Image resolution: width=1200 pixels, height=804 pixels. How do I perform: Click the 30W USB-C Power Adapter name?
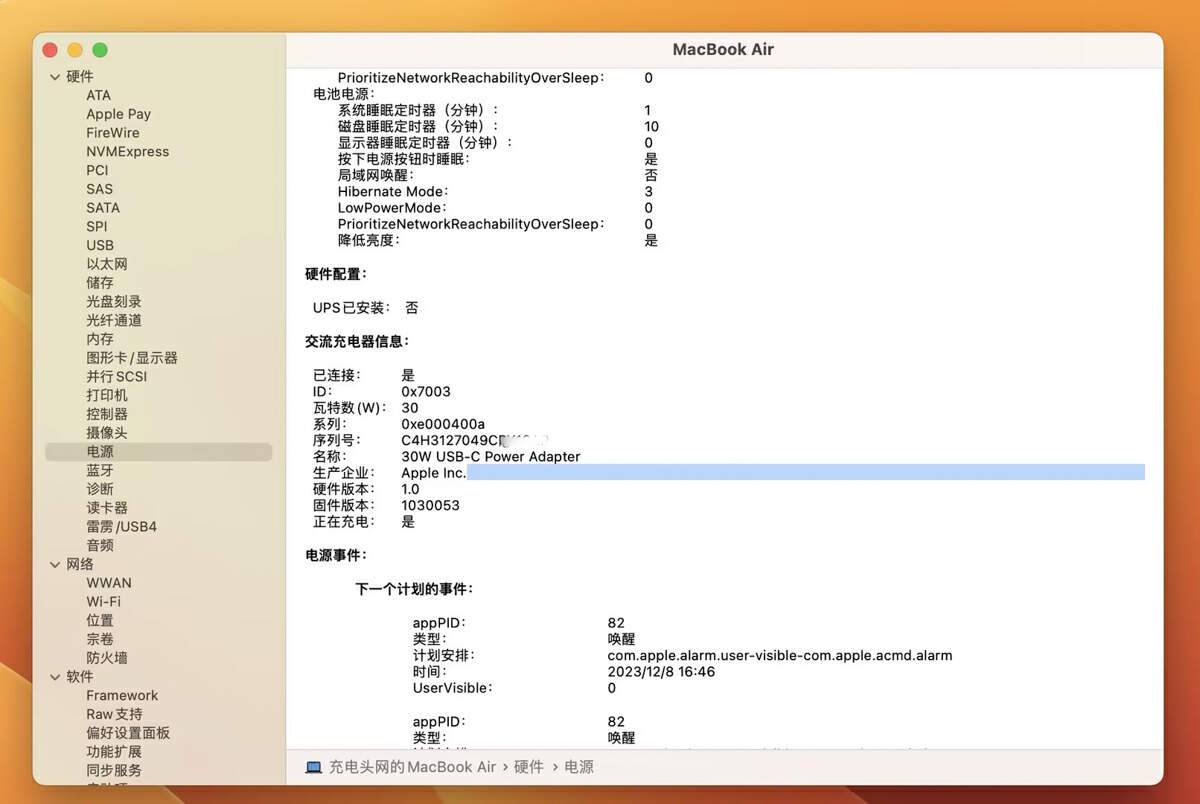point(491,456)
